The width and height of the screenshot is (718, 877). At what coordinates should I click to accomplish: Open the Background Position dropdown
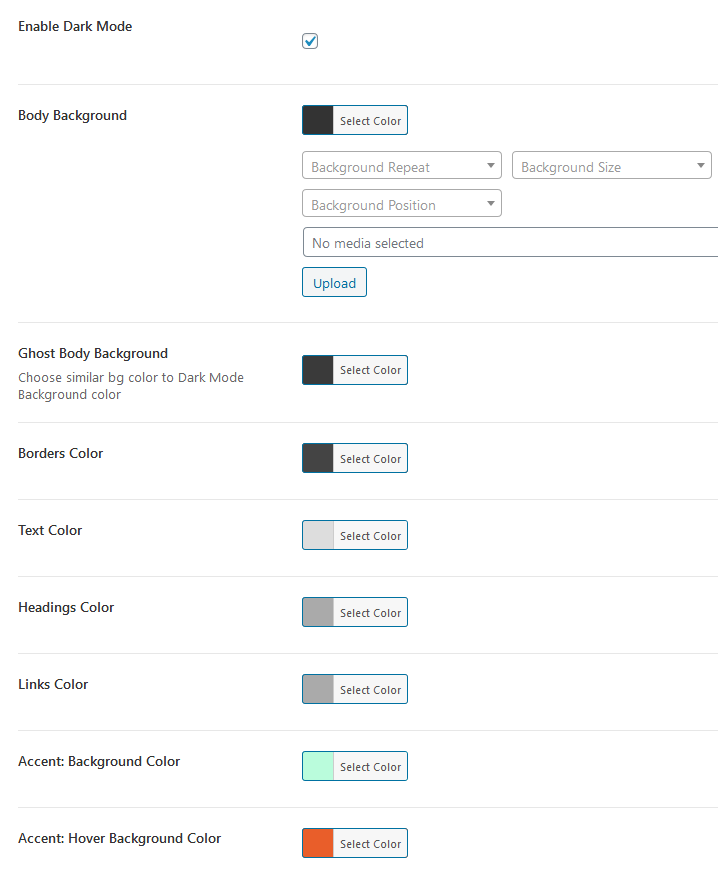(401, 205)
